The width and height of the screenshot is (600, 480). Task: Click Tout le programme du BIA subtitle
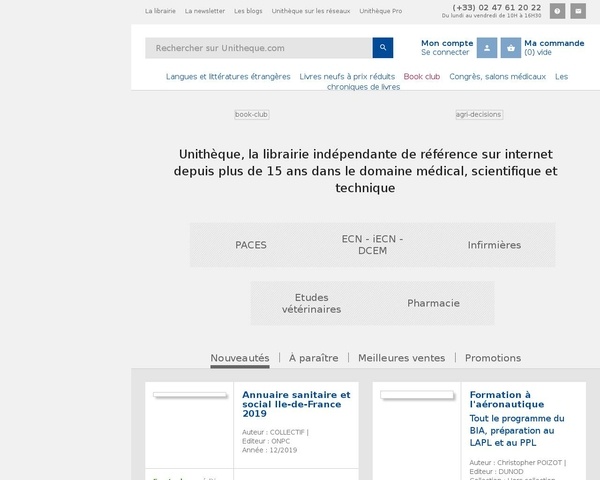517,431
